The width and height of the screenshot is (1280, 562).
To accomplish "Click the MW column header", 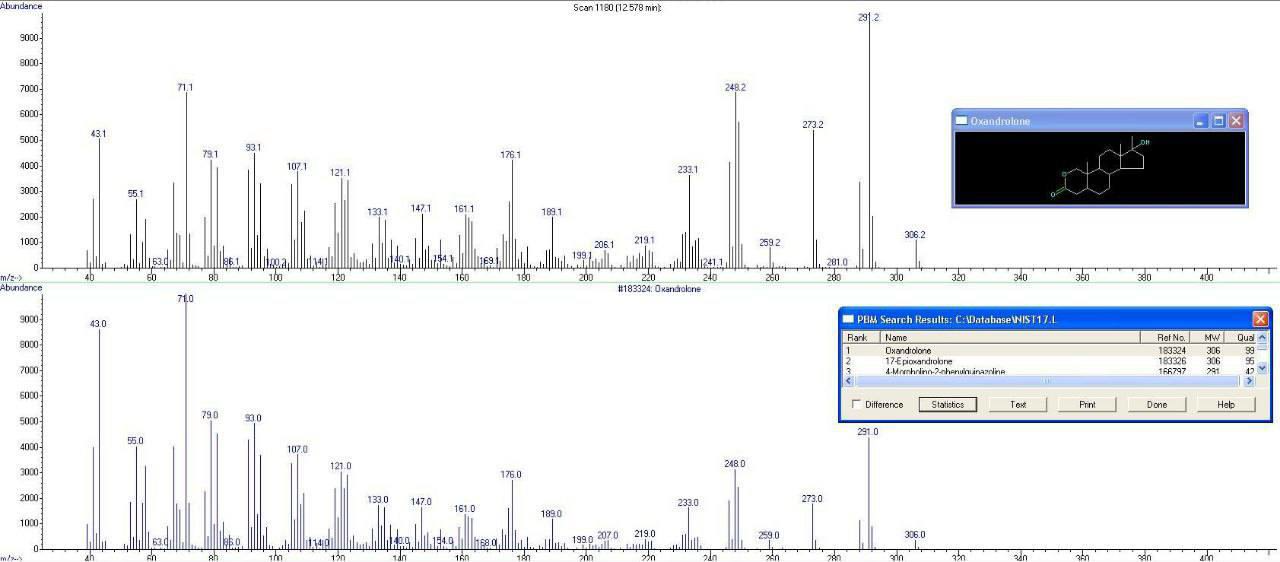I will [x=1215, y=338].
